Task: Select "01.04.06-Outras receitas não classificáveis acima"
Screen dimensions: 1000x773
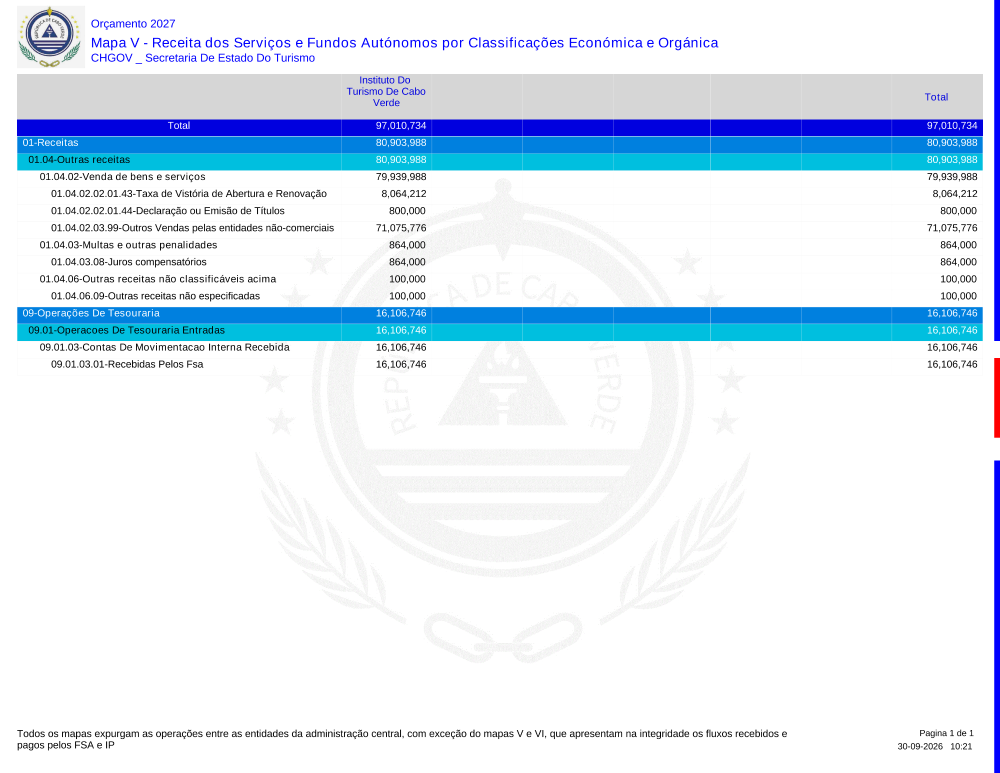Action: pyautogui.click(x=158, y=279)
